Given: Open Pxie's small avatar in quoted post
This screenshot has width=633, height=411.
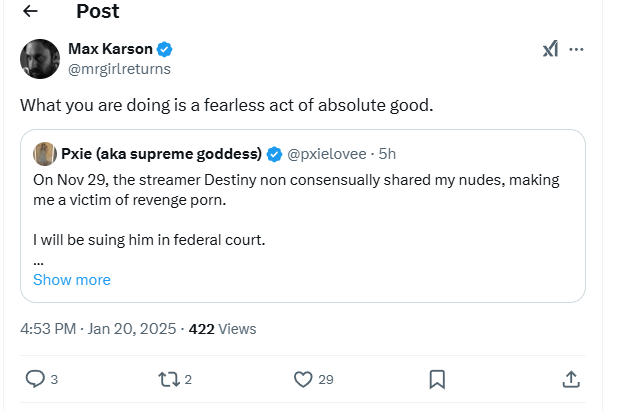Looking at the screenshot, I should click(45, 154).
